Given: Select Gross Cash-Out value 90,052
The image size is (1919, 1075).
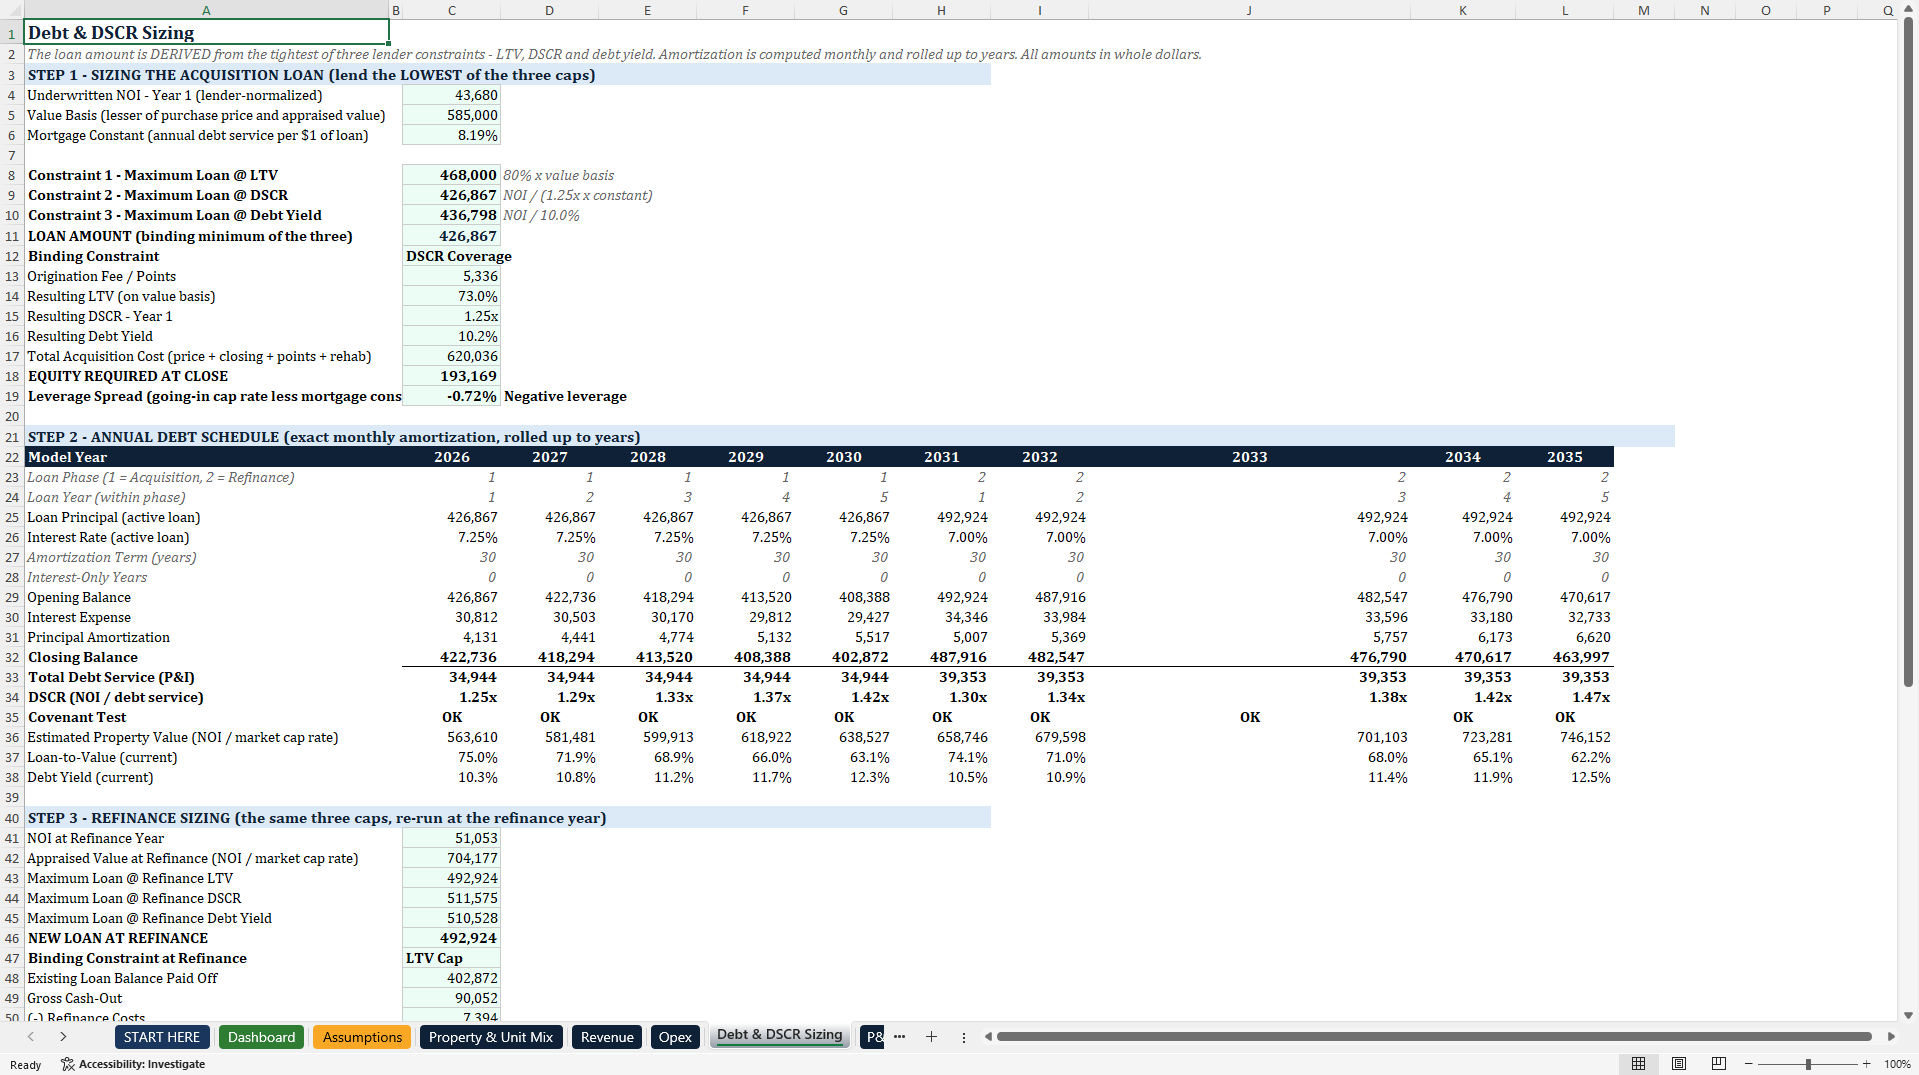Looking at the screenshot, I should (x=451, y=998).
